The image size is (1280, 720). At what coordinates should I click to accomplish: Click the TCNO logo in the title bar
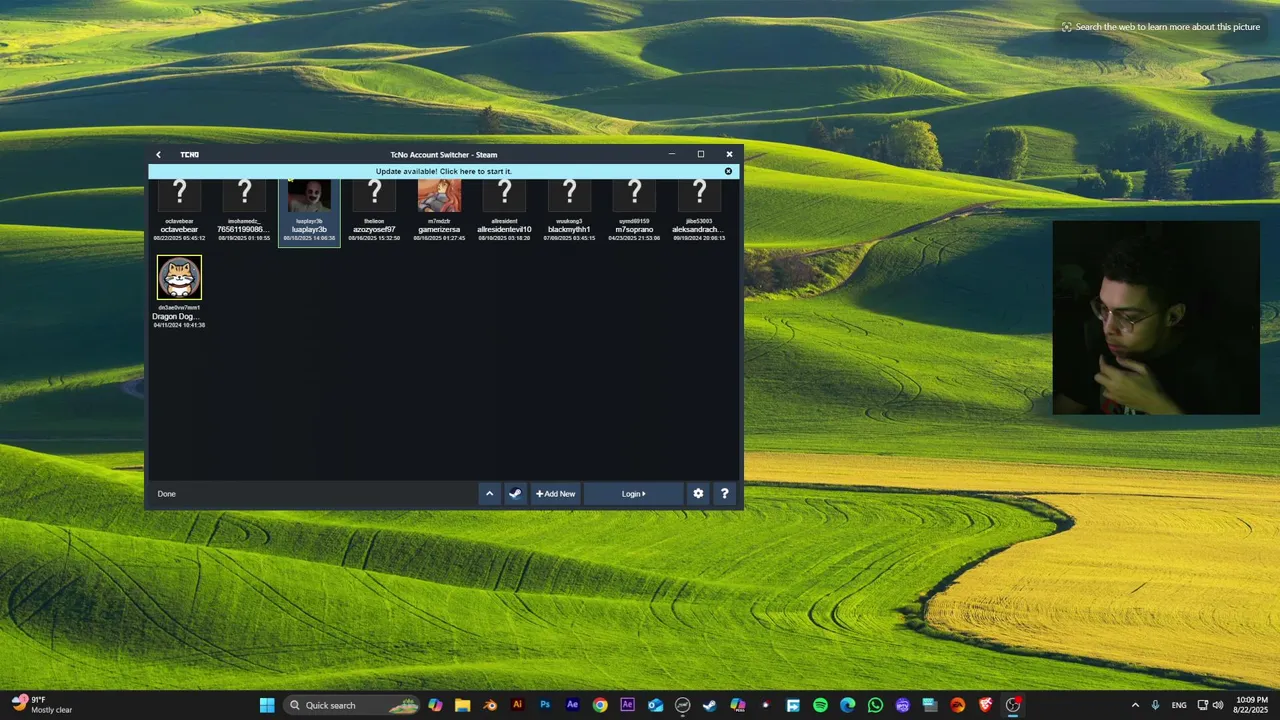[190, 155]
